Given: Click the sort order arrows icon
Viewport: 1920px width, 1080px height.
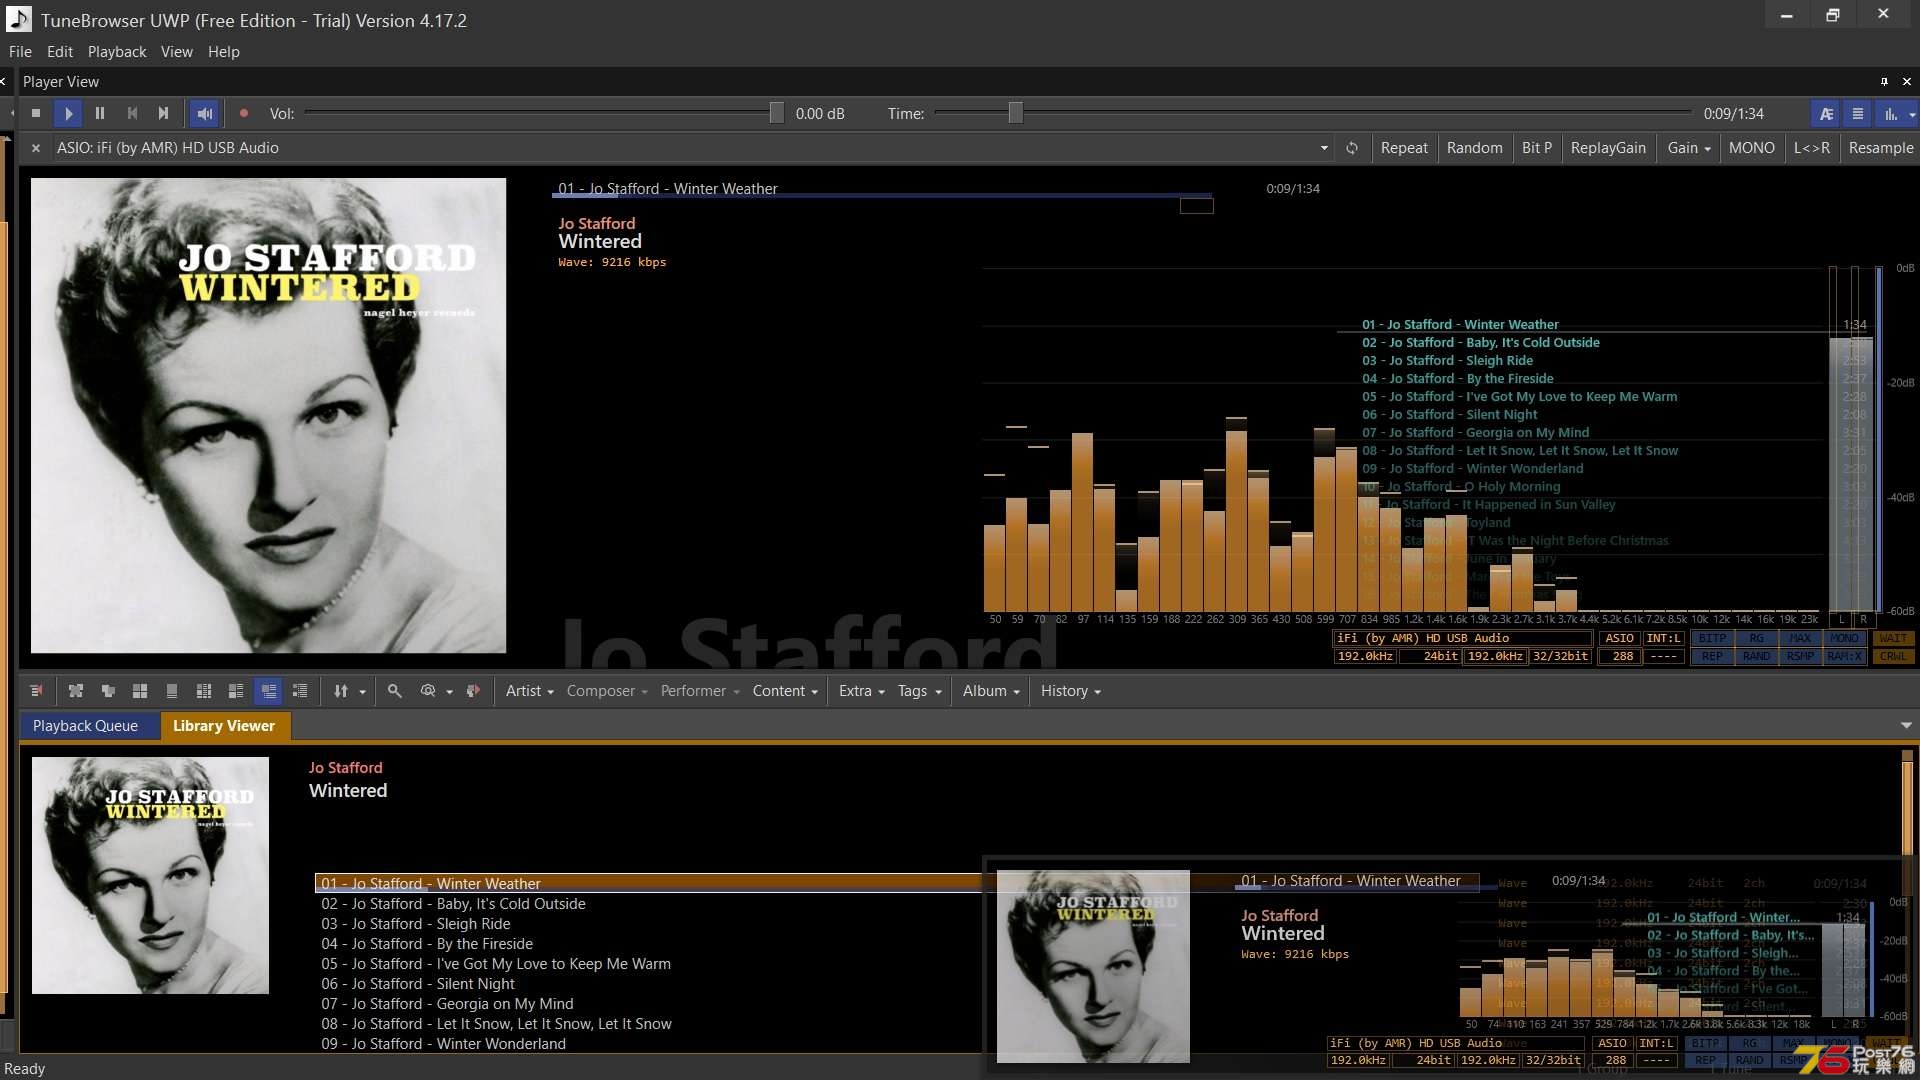Looking at the screenshot, I should [341, 691].
